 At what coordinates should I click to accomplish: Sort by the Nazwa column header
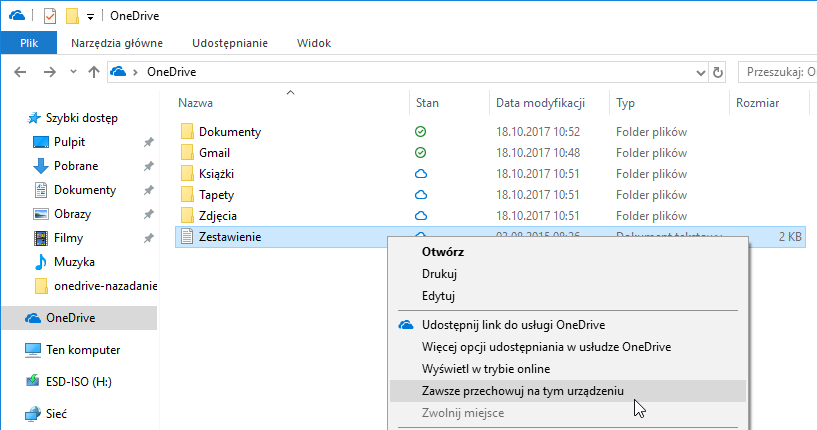point(195,103)
